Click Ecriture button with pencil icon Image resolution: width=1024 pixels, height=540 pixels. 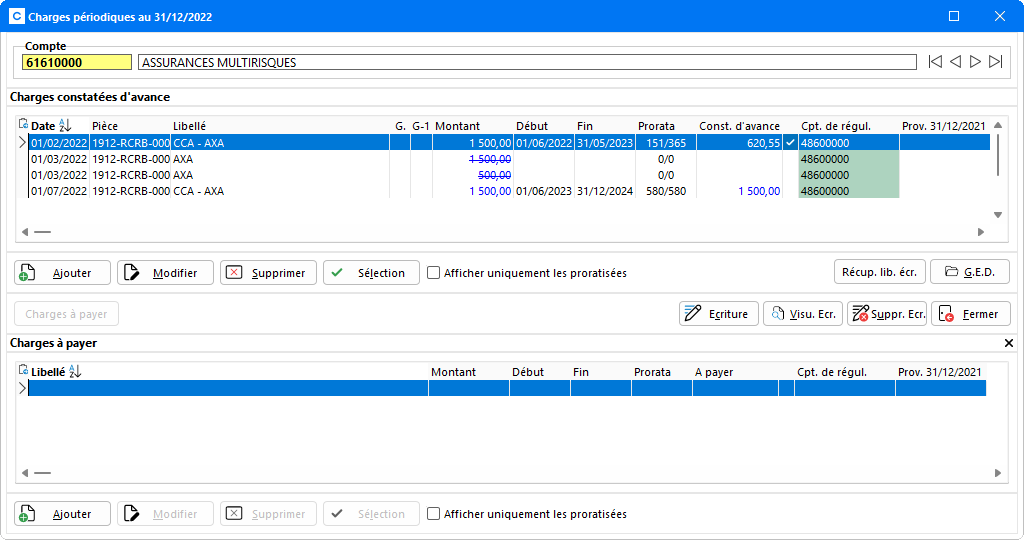coord(719,314)
